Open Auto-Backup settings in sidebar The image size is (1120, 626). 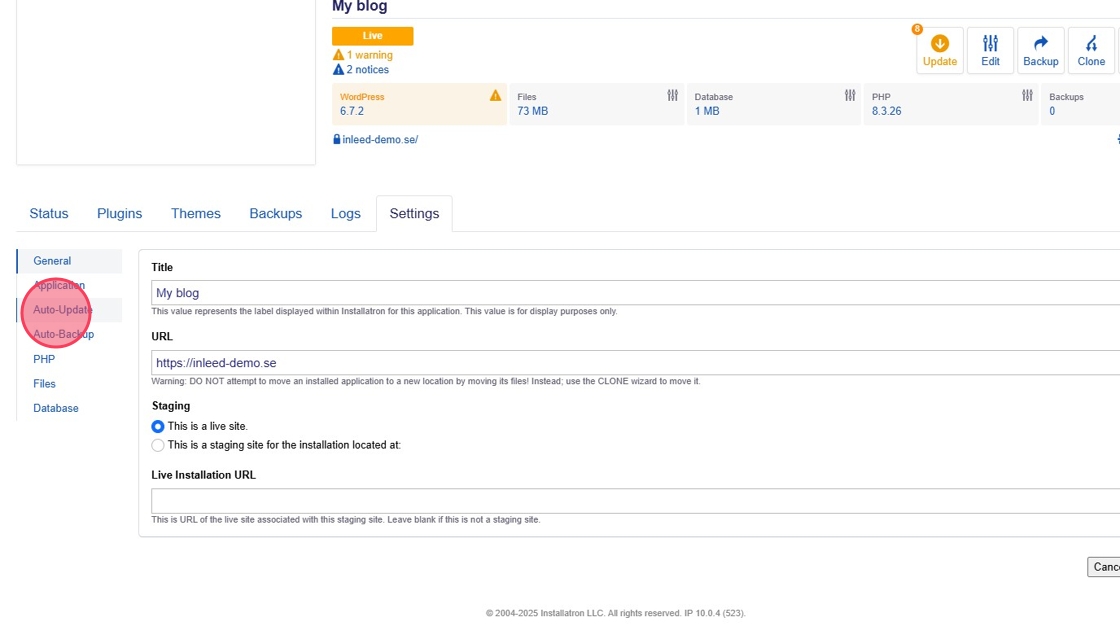(63, 335)
